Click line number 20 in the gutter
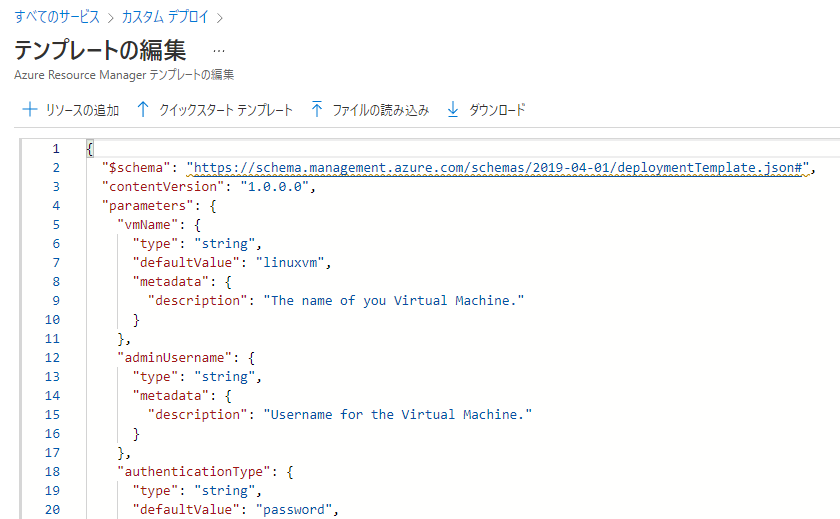 point(52,510)
